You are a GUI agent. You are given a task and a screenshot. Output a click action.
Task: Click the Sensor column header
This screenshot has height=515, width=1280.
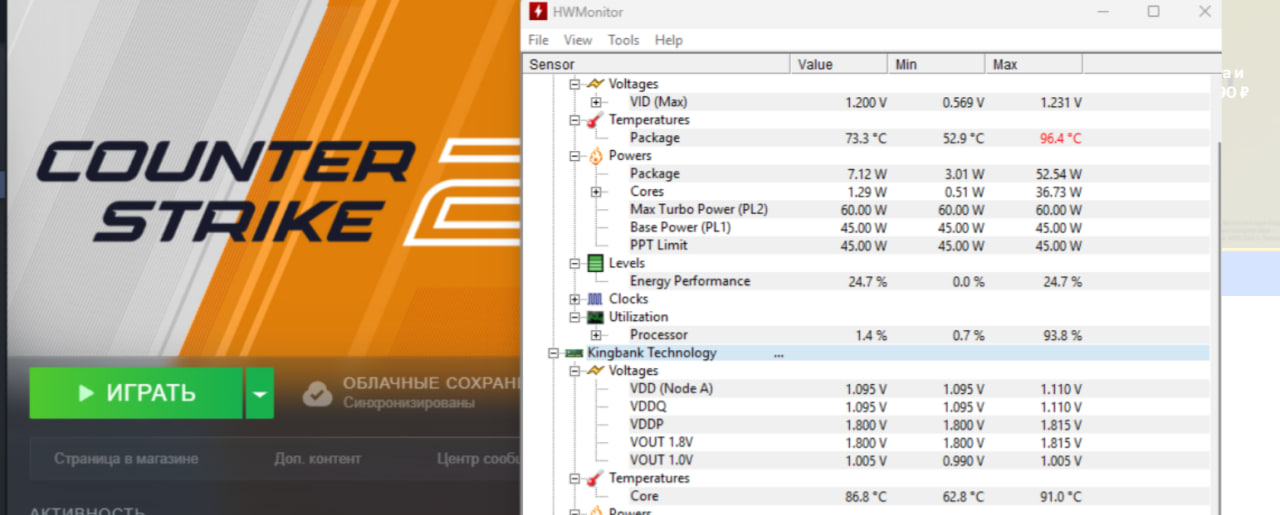pyautogui.click(x=657, y=64)
